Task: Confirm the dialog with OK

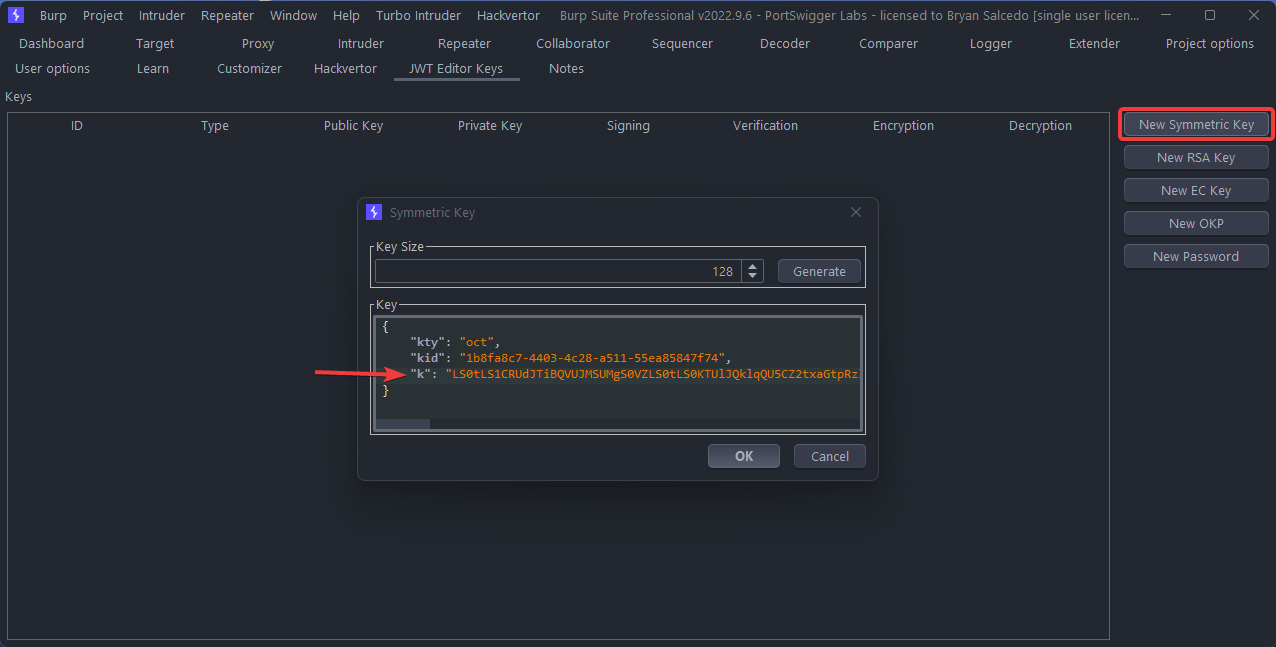Action: pos(743,456)
